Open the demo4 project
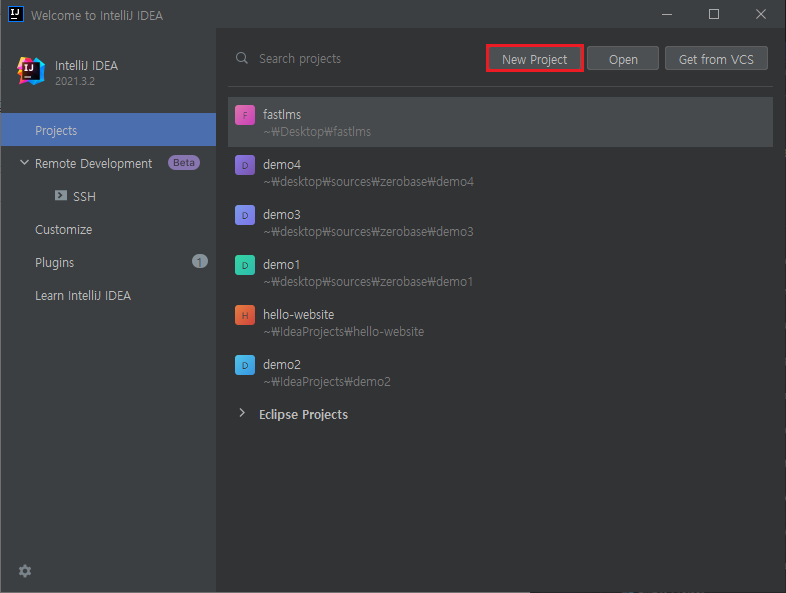This screenshot has height=593, width=786. pyautogui.click(x=500, y=172)
